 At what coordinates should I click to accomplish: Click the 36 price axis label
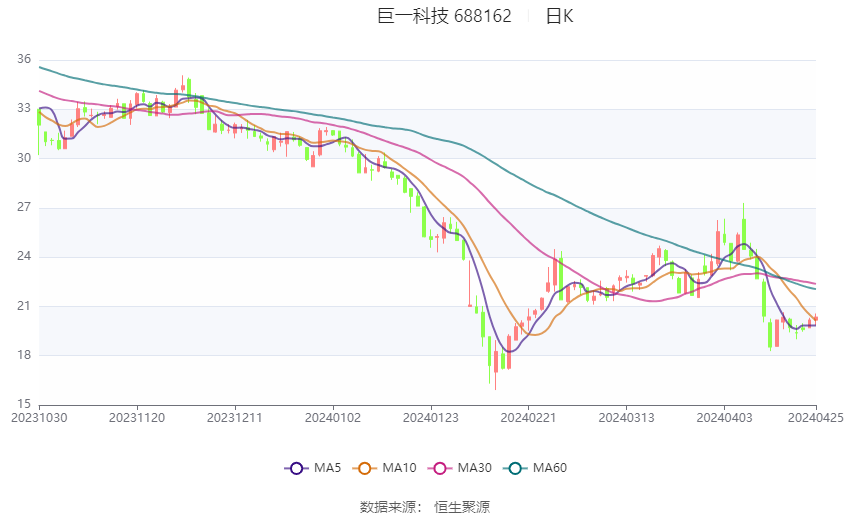coord(24,60)
